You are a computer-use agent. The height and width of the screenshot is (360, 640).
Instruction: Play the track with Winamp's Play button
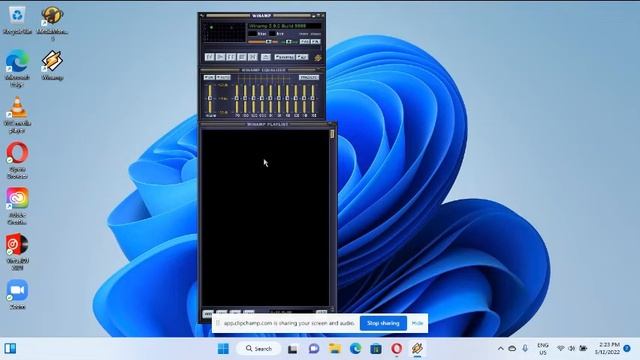tap(220, 57)
